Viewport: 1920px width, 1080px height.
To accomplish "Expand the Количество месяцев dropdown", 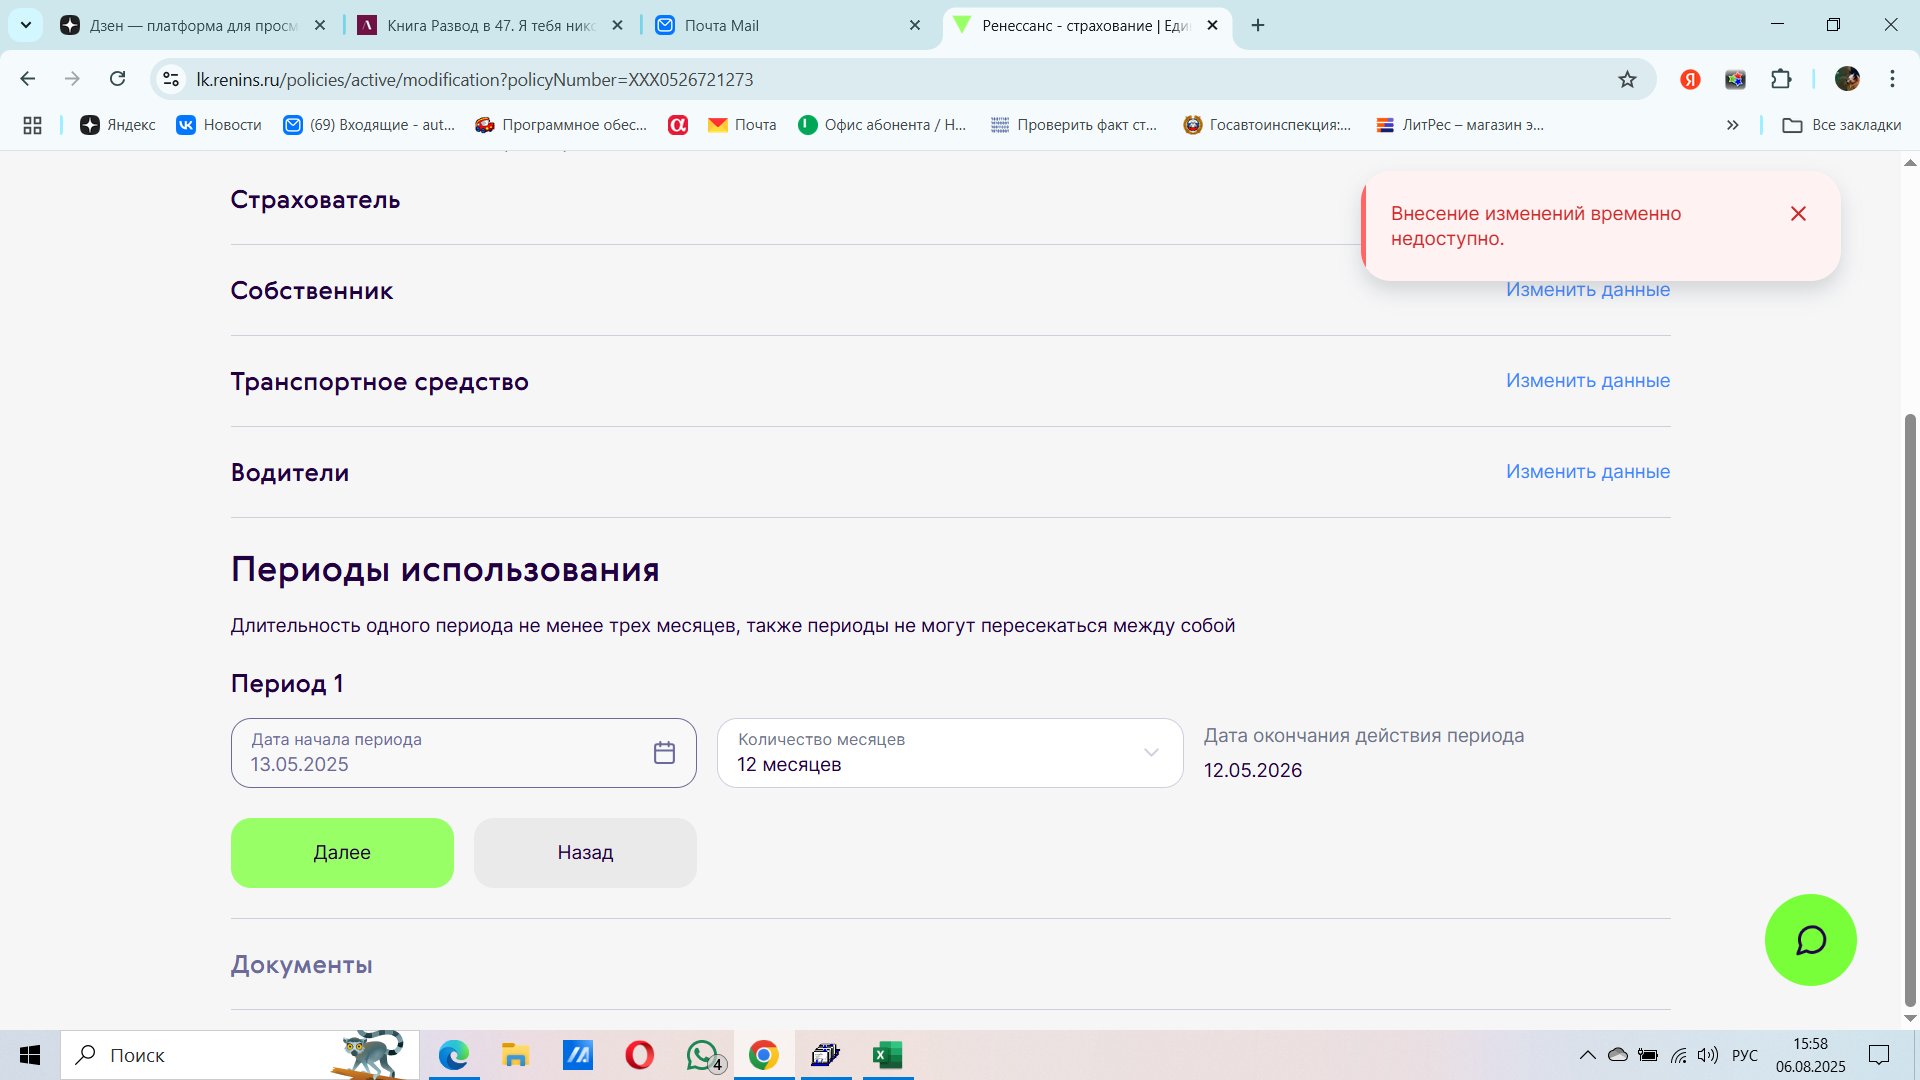I will (x=950, y=753).
